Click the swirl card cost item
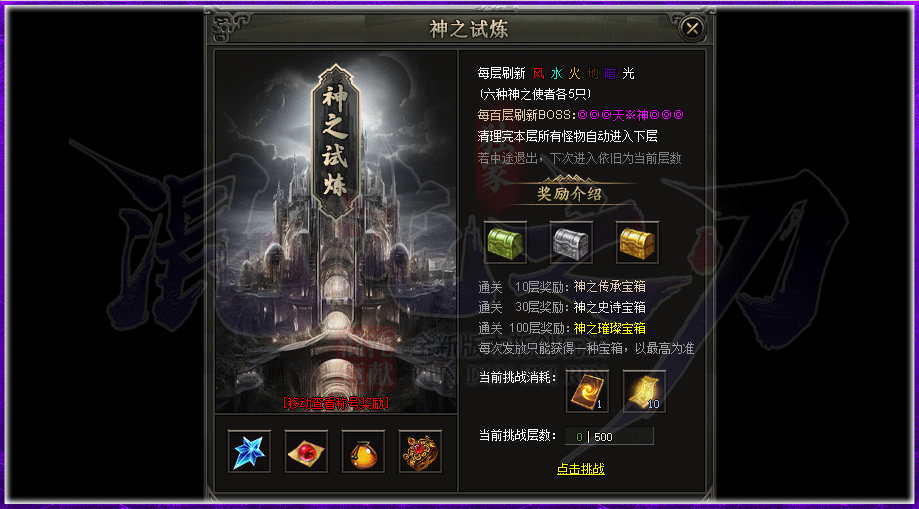Image resolution: width=919 pixels, height=509 pixels. click(587, 391)
